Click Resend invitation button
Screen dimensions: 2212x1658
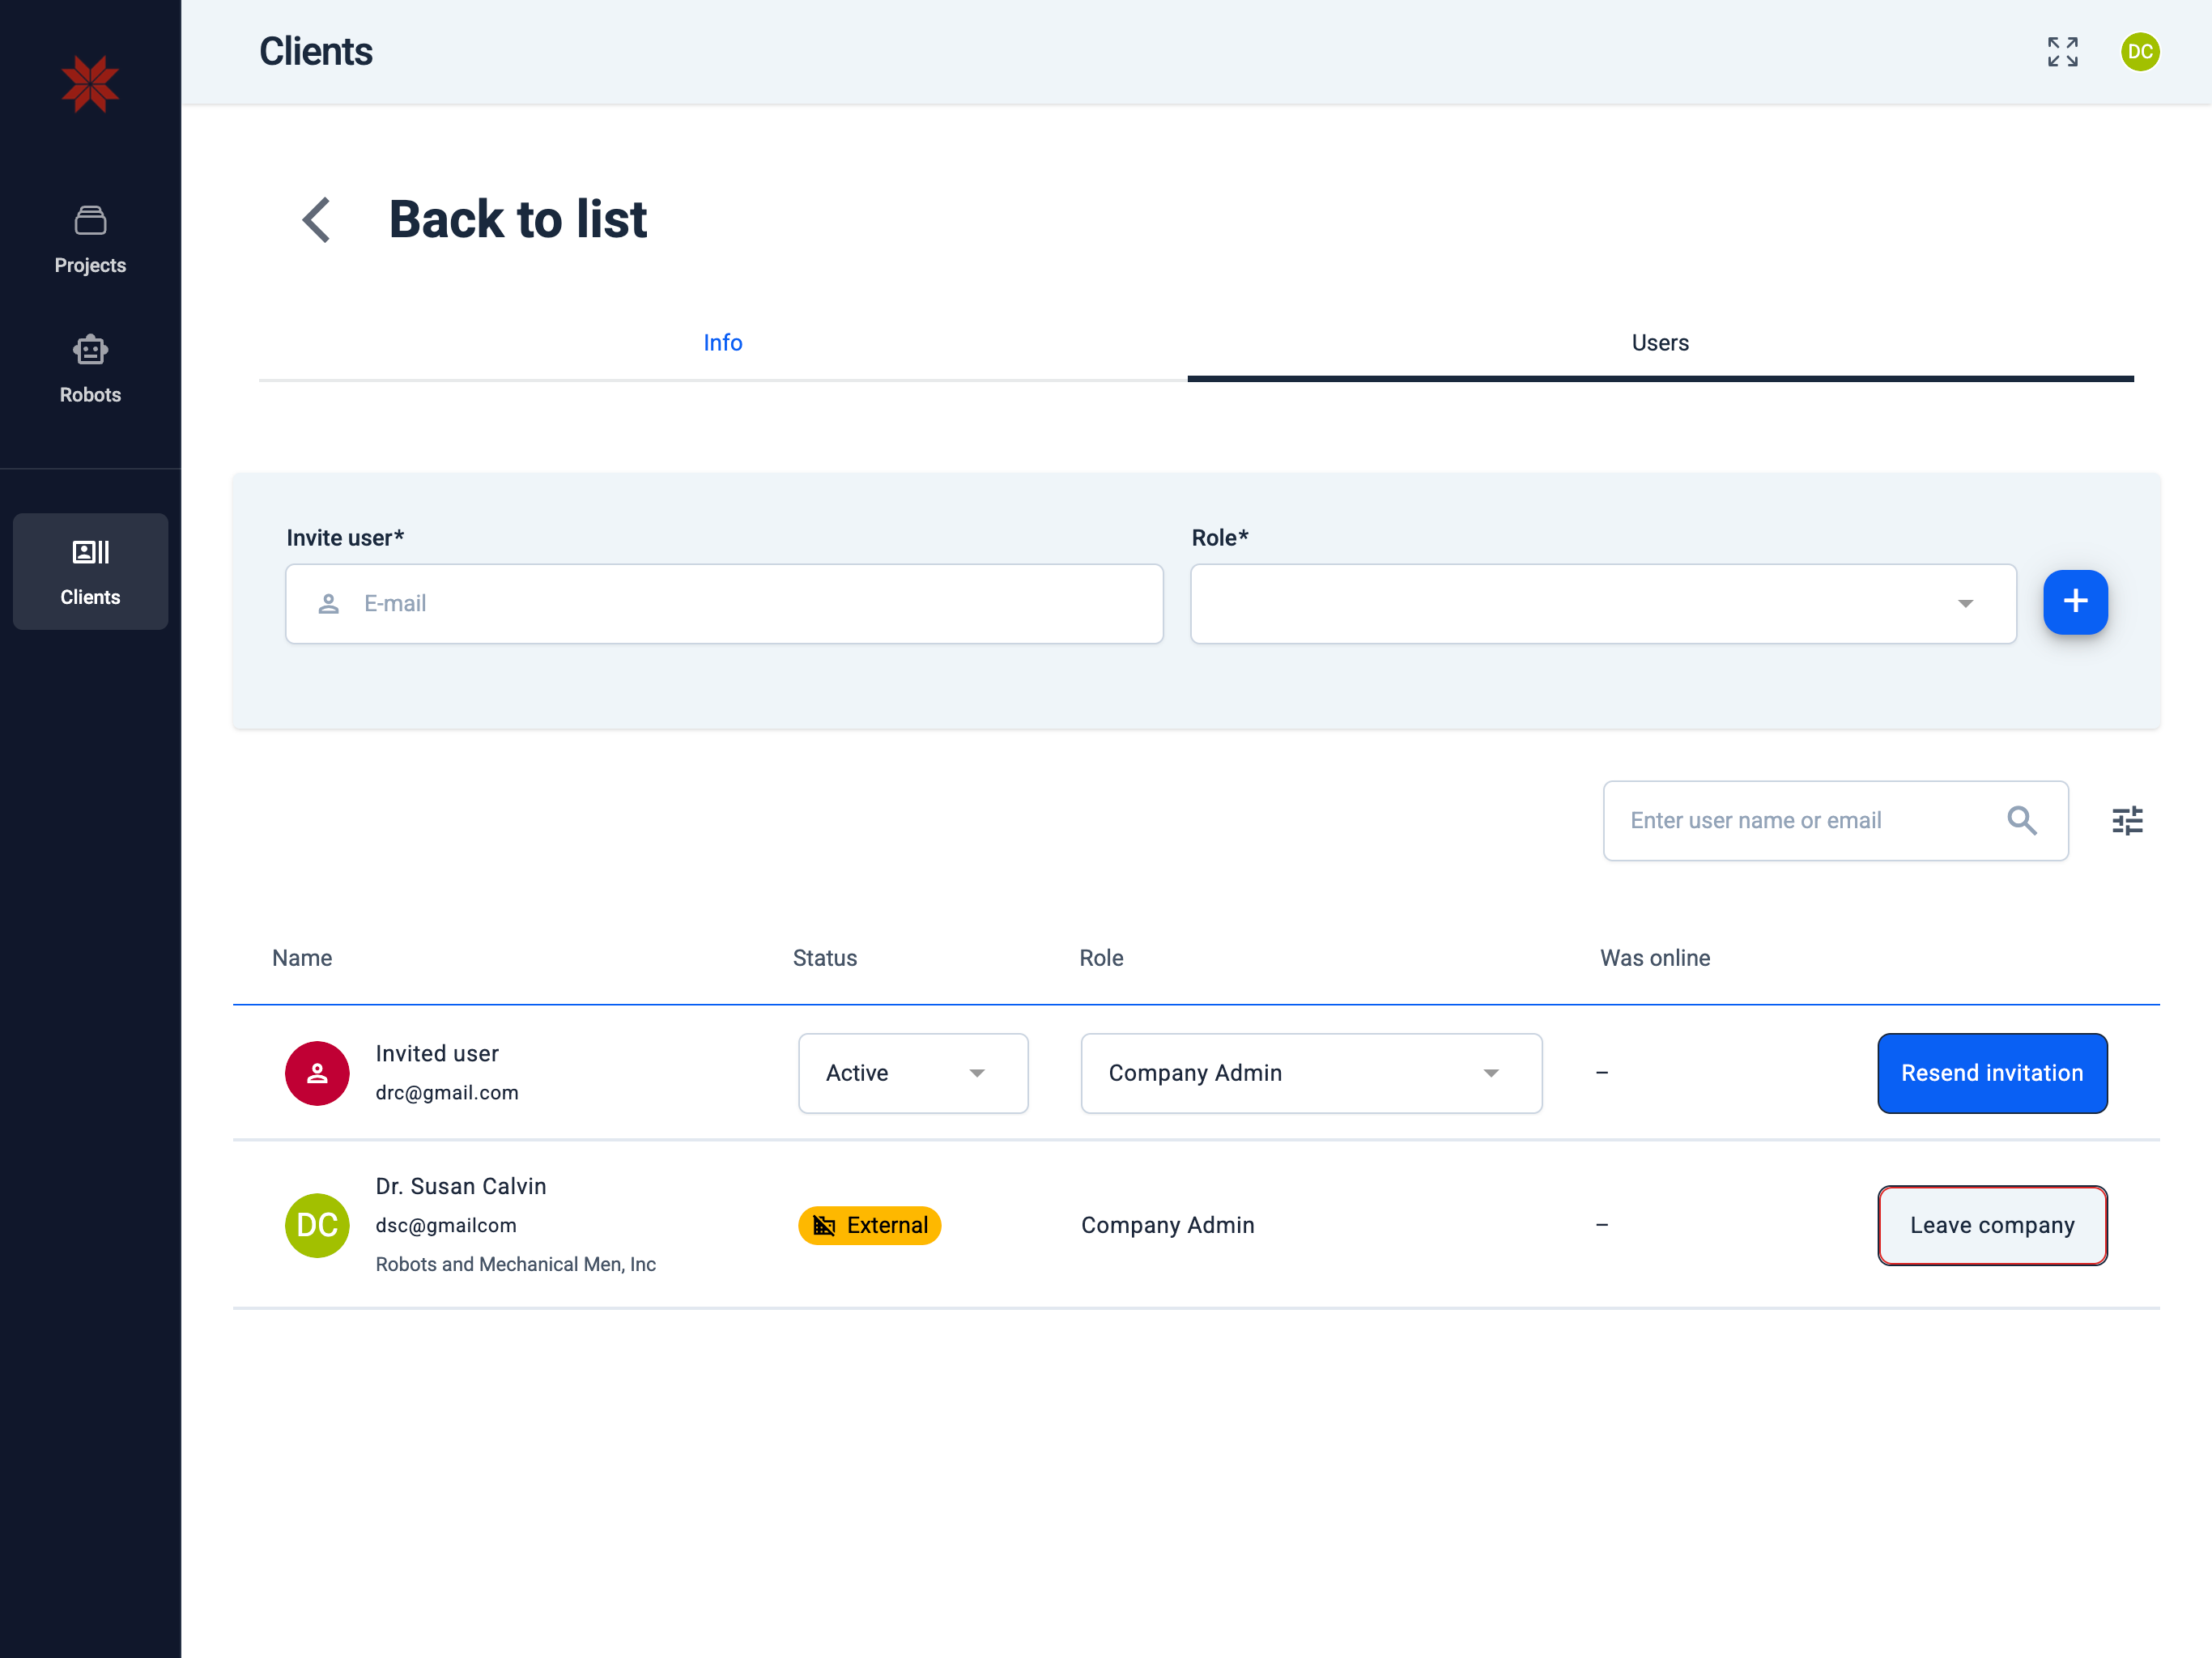1991,1073
